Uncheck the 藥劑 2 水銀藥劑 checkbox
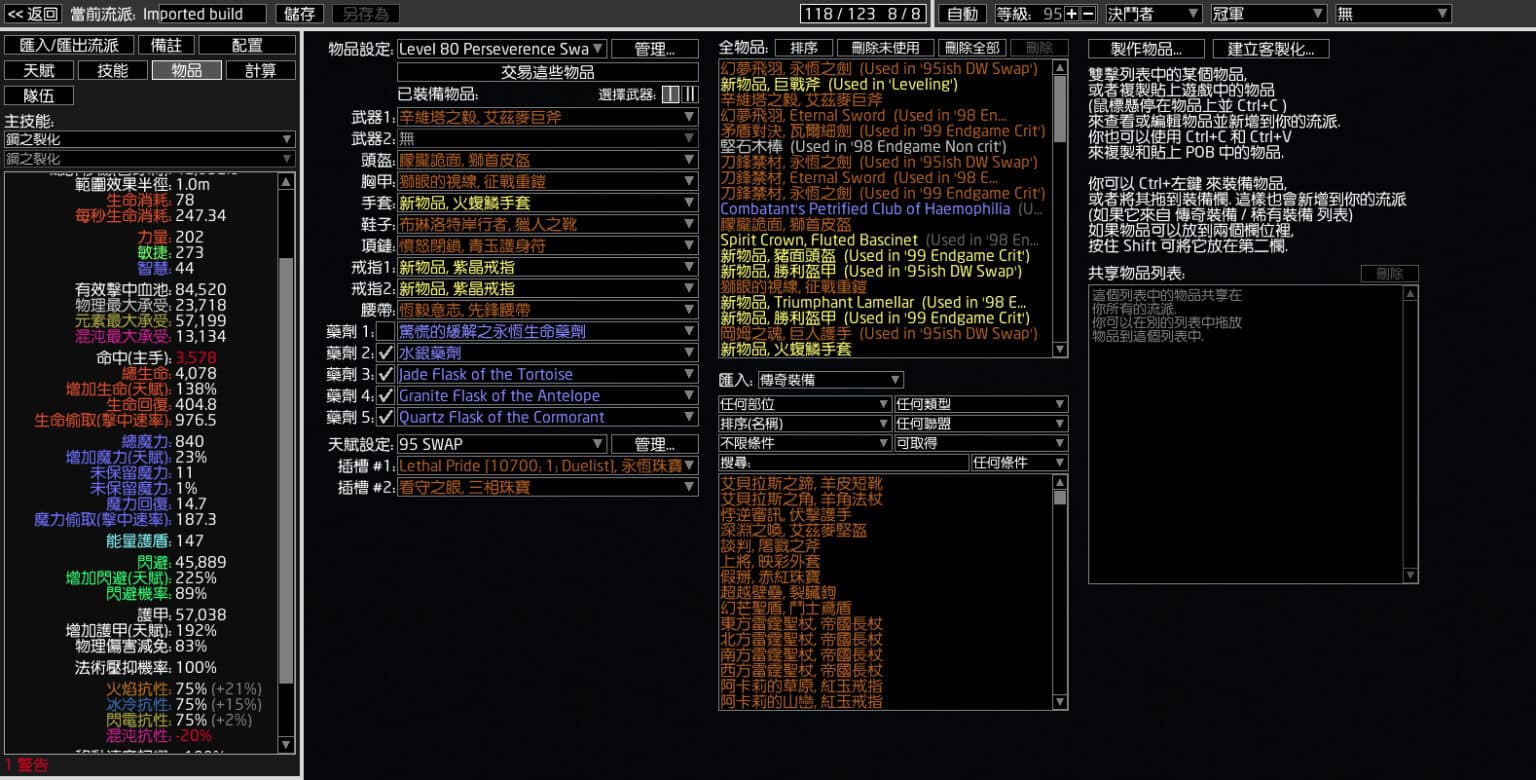This screenshot has width=1536, height=780. click(x=386, y=352)
